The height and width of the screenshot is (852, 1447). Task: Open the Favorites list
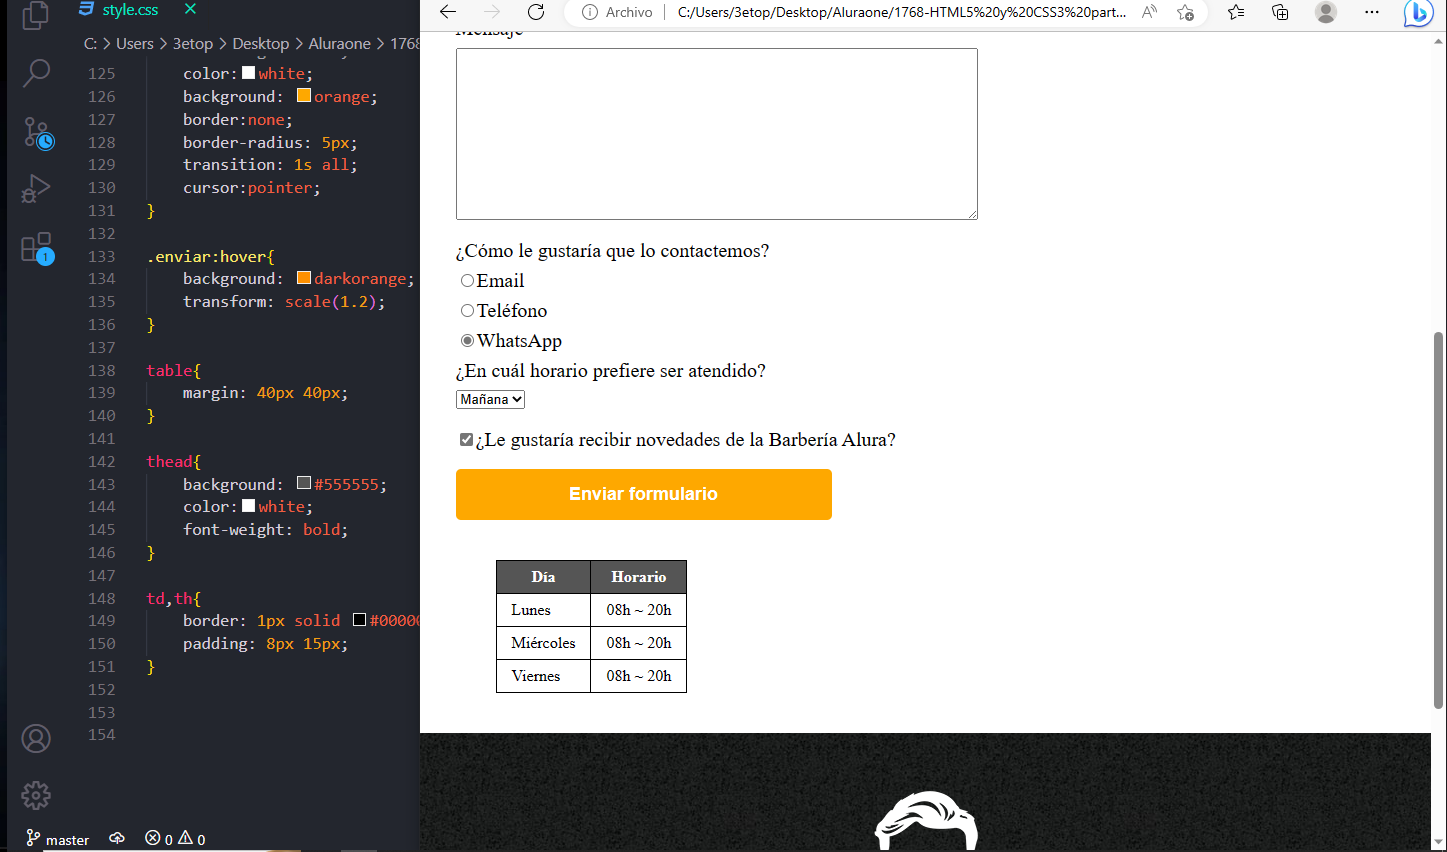point(1236,12)
